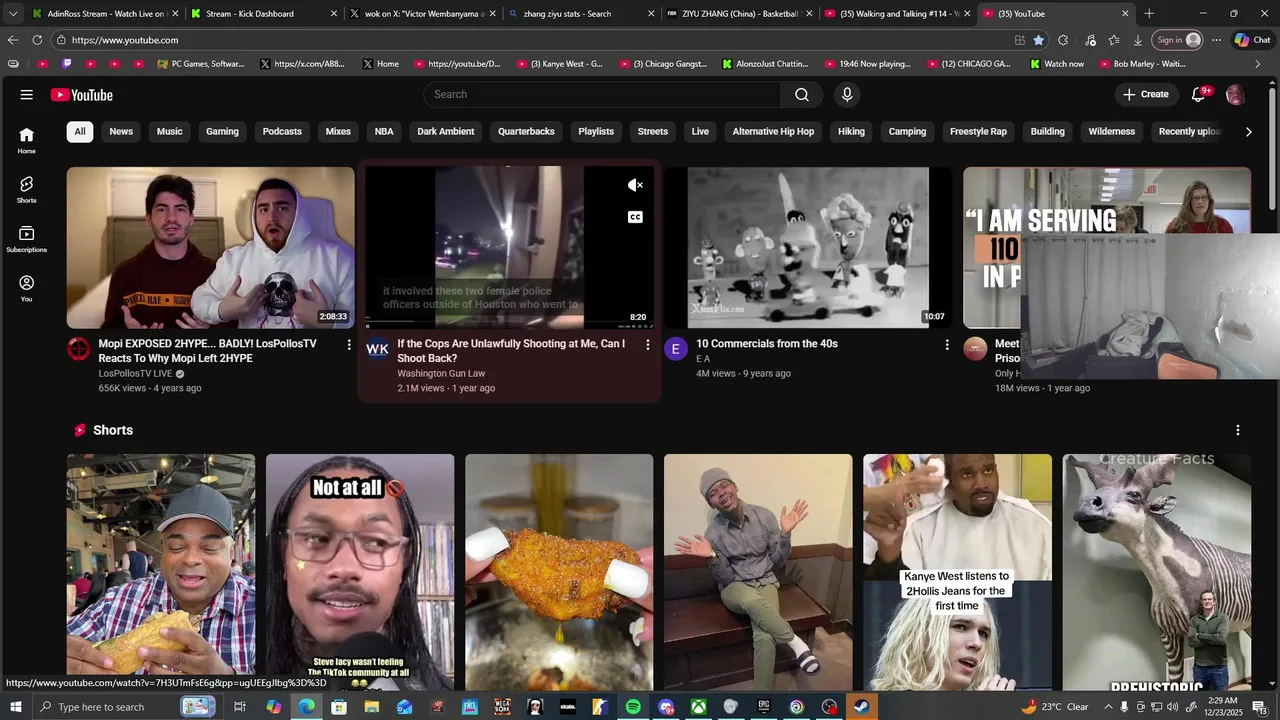
Task: Open YouTube notifications bell
Action: 1199,94
